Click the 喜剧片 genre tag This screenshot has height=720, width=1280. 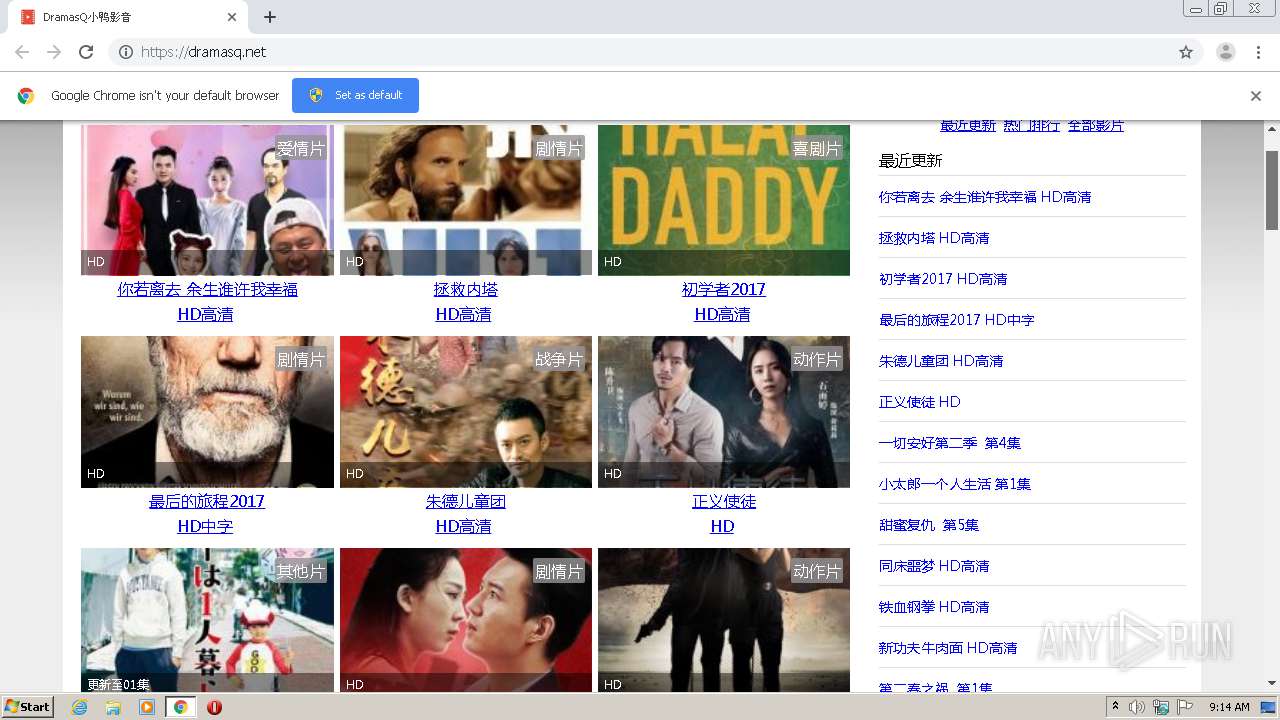817,148
